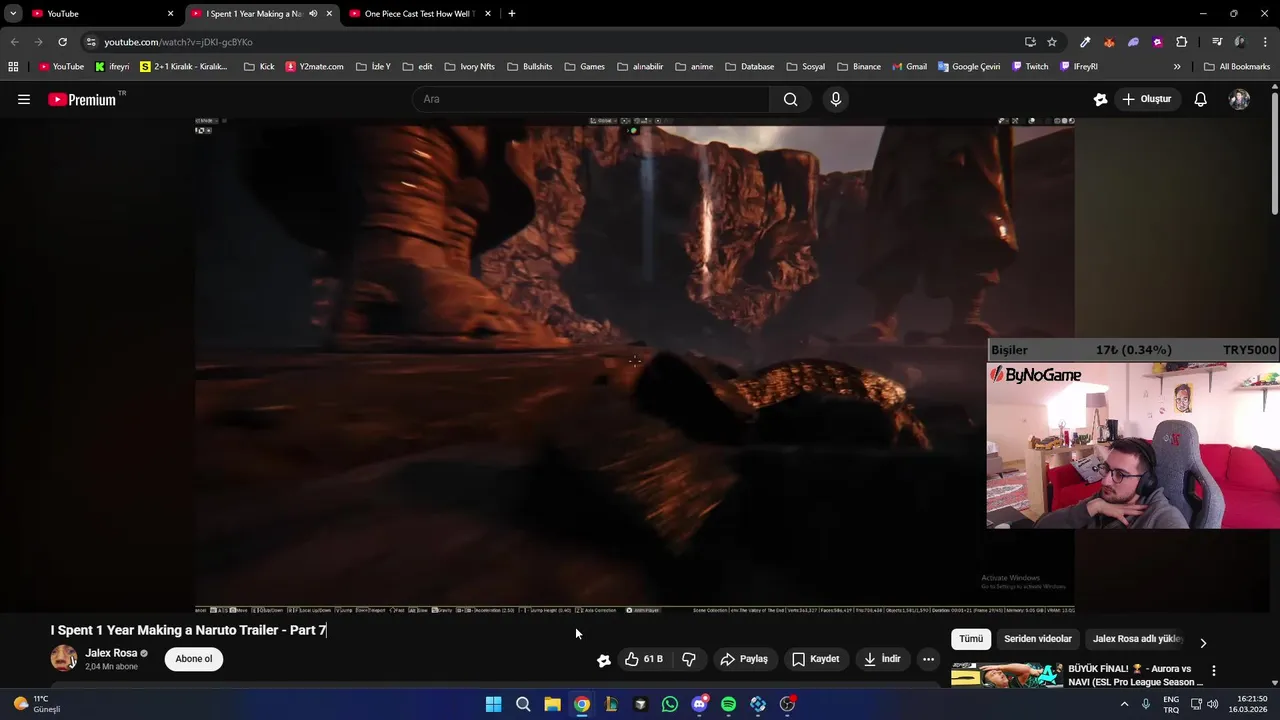This screenshot has width=1280, height=720.
Task: Open the Y2mate.com bookmark
Action: (x=314, y=67)
